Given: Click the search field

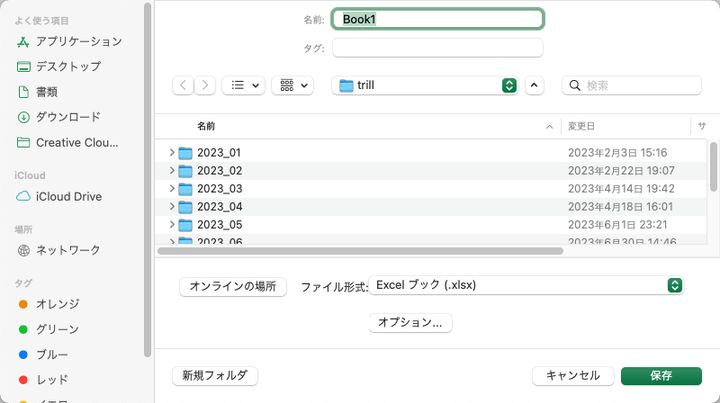Looking at the screenshot, I should (640, 86).
